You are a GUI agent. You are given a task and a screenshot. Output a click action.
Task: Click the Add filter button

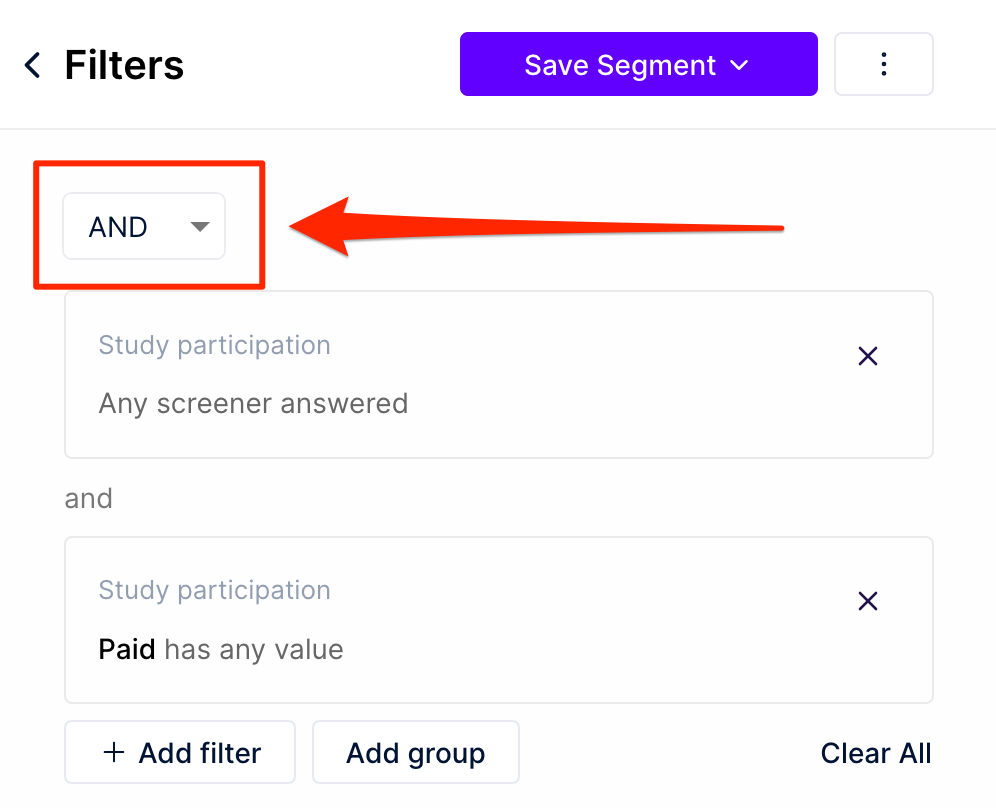pos(180,752)
